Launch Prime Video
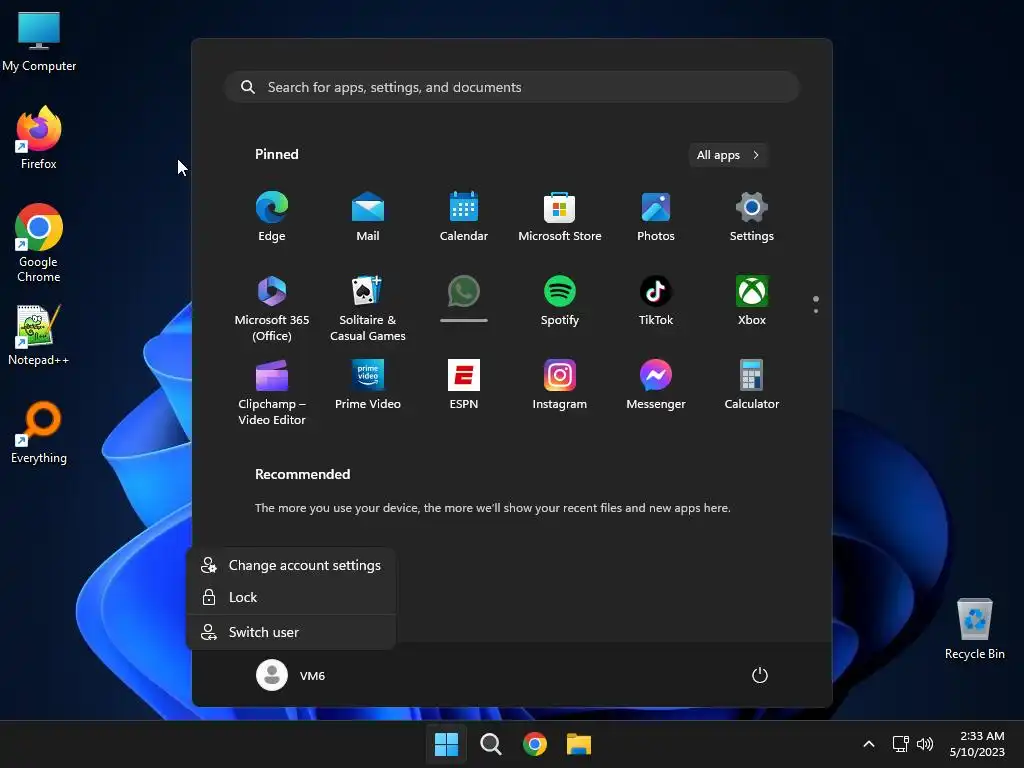Screen dimensions: 1024x768 coord(368,384)
